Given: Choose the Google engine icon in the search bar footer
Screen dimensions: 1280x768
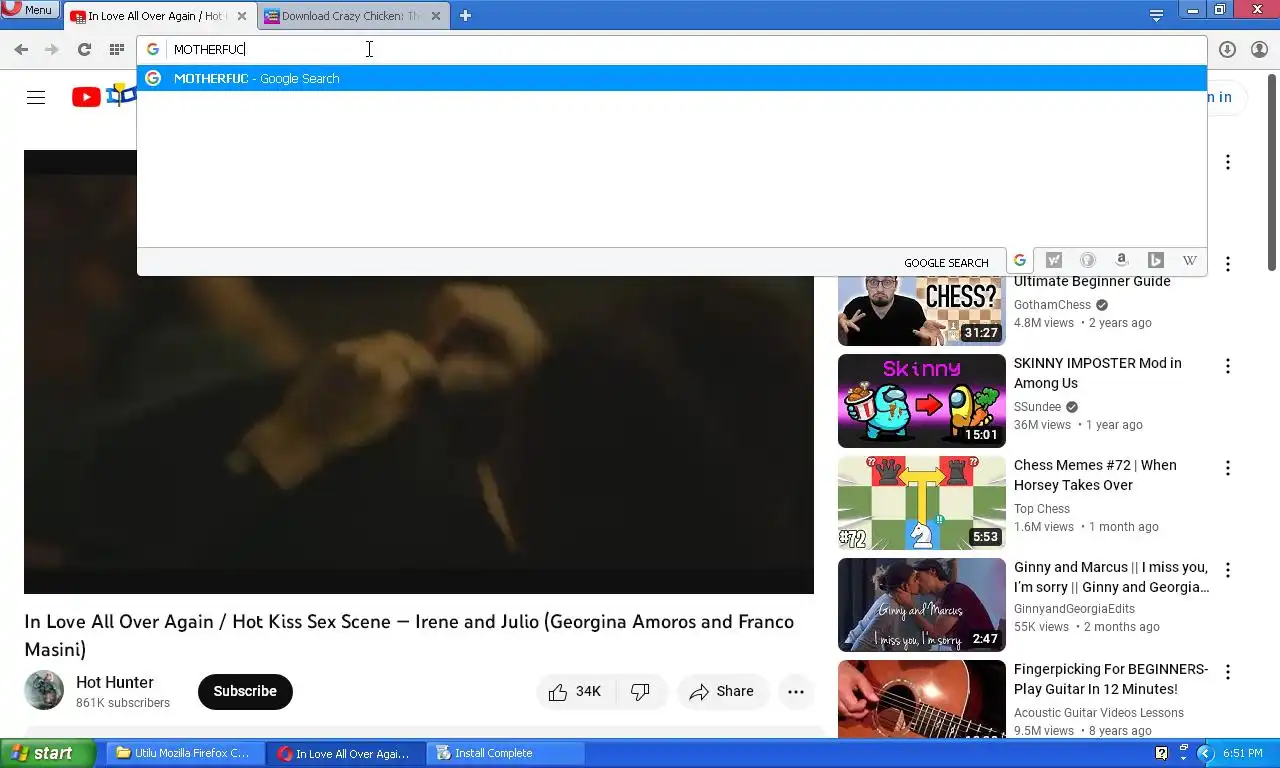Looking at the screenshot, I should click(x=1019, y=261).
